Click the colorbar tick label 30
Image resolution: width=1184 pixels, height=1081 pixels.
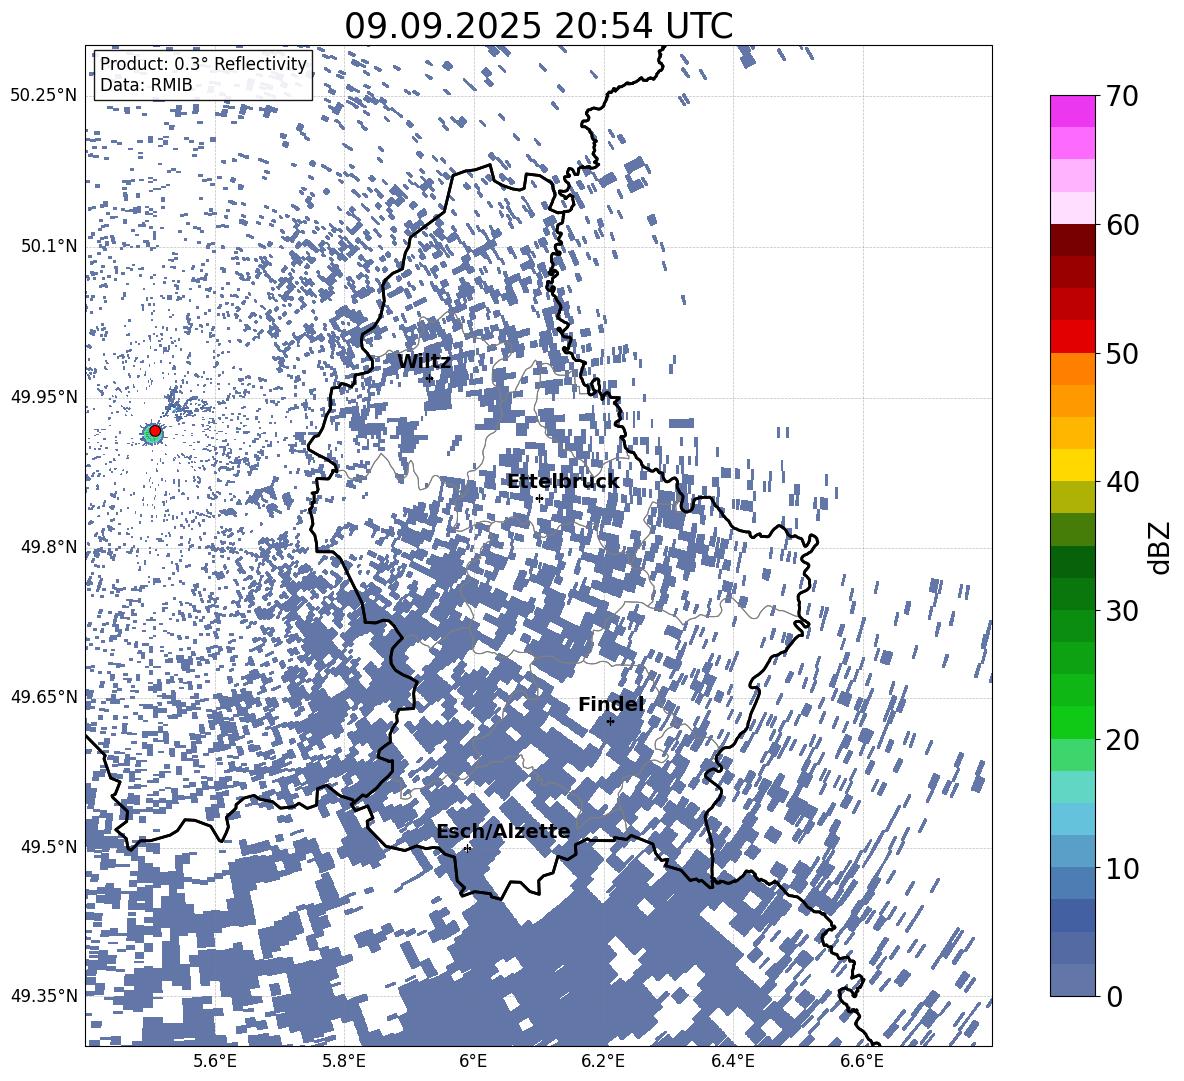click(x=1122, y=611)
